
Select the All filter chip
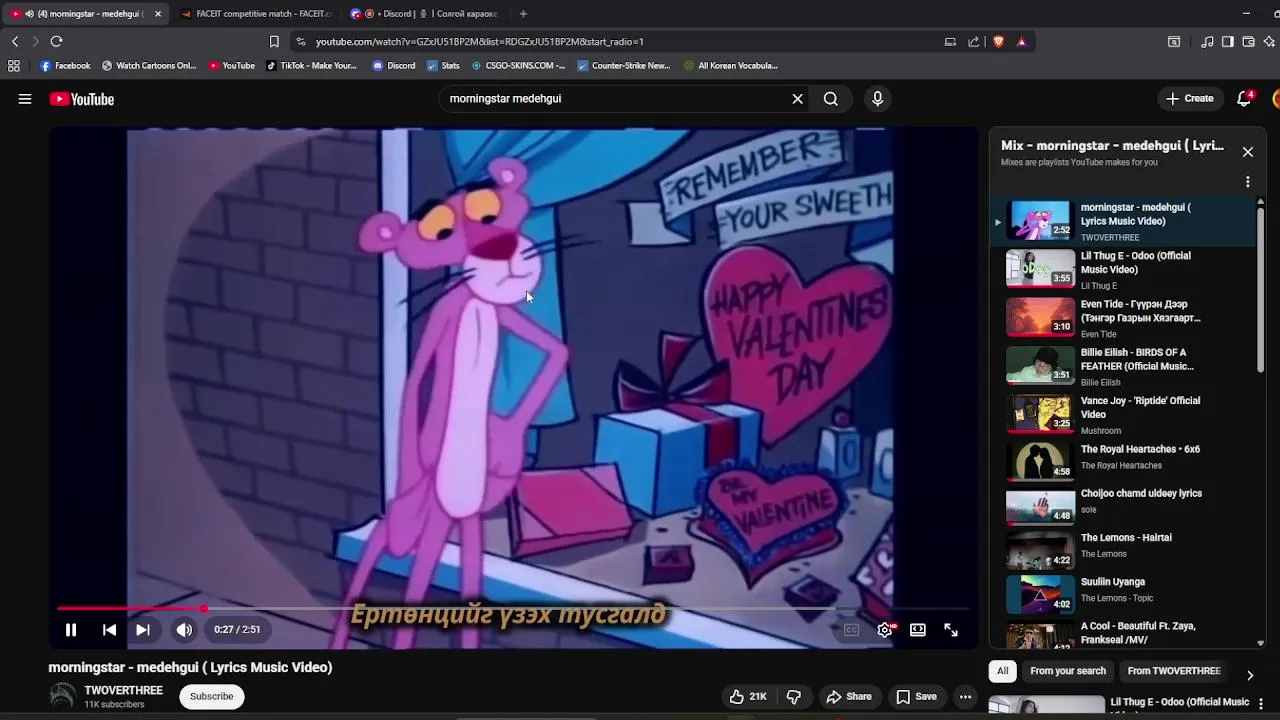1002,671
